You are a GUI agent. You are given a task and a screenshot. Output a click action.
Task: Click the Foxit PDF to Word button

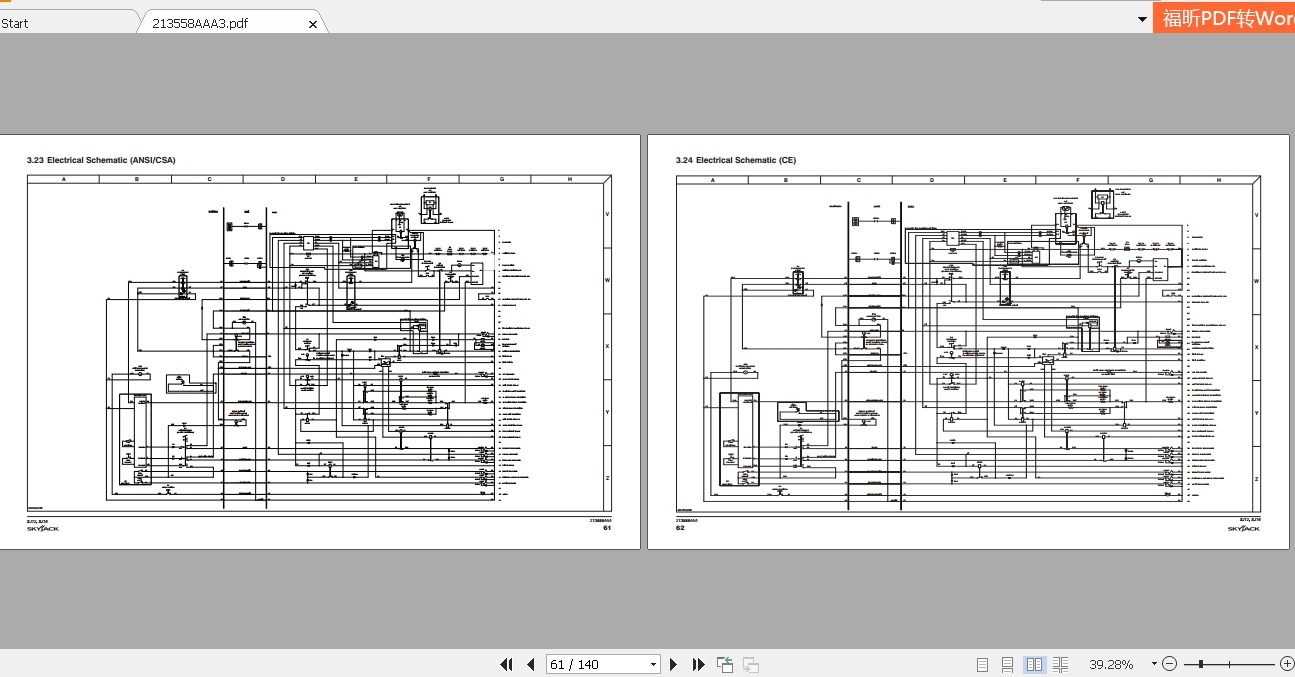(1224, 17)
